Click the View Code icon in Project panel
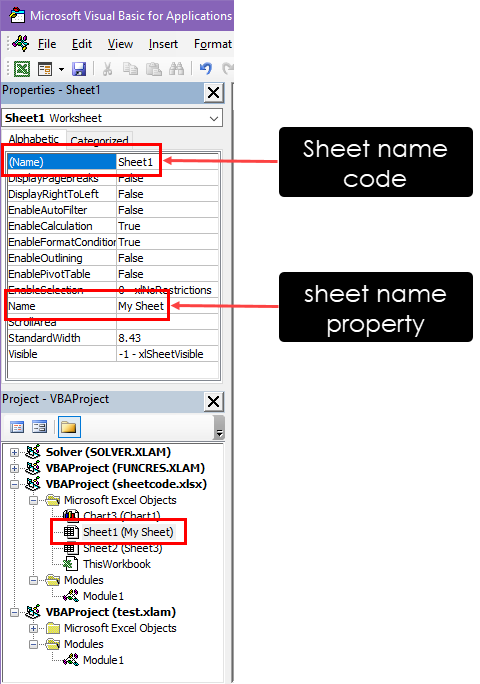The image size is (480, 684). point(17,427)
